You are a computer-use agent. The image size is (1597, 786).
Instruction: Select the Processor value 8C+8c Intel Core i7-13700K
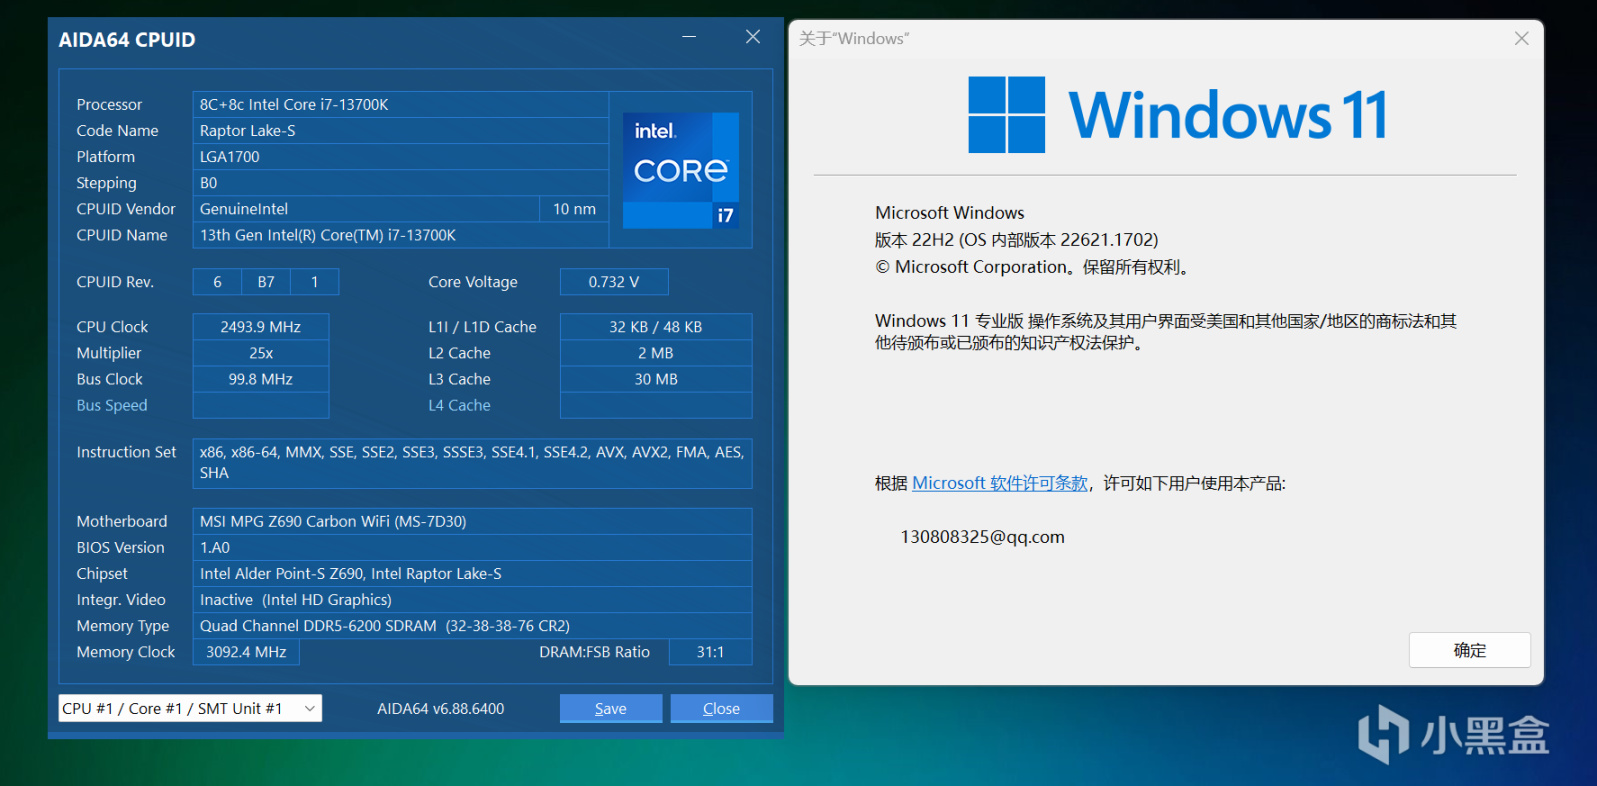[x=400, y=104]
